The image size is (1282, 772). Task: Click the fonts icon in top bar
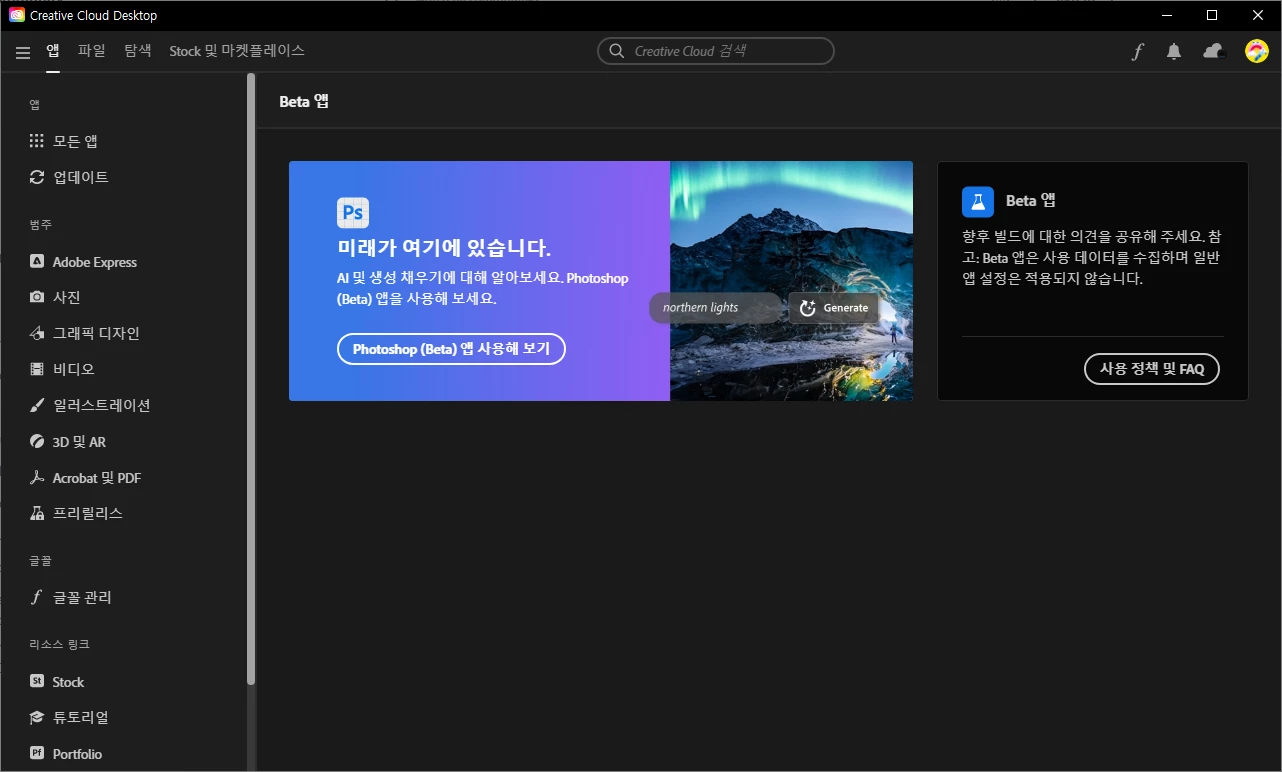1137,52
